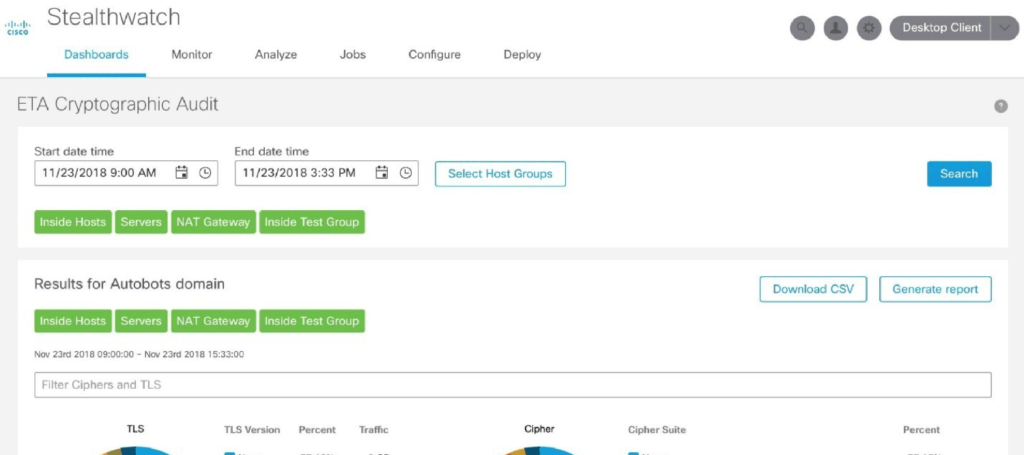The width and height of the screenshot is (1024, 455).
Task: Click Servers tag under Results
Action: tap(141, 321)
